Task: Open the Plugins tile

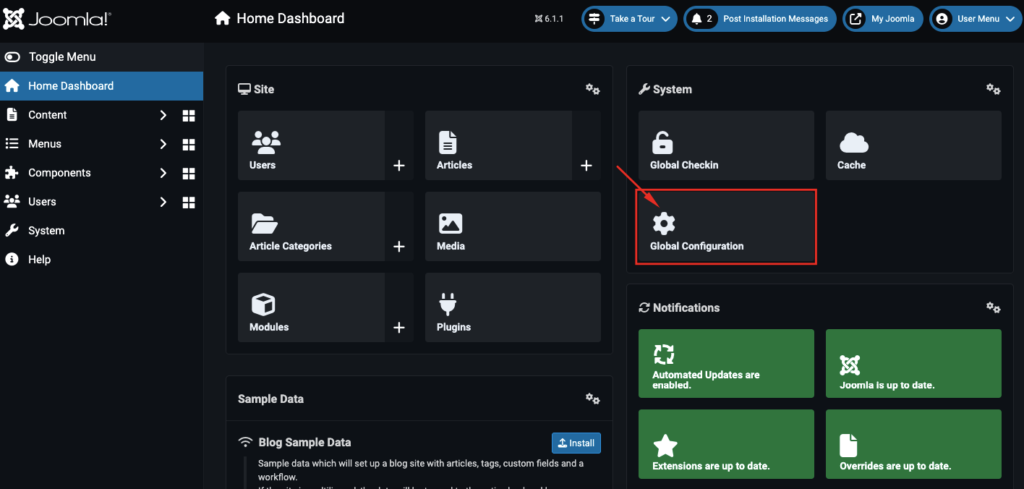Action: coord(513,308)
